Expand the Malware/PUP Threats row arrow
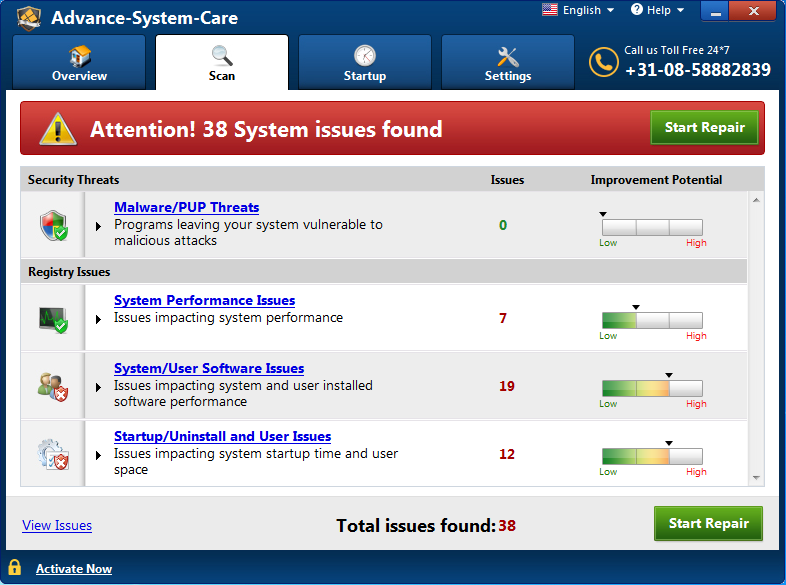 coord(99,227)
